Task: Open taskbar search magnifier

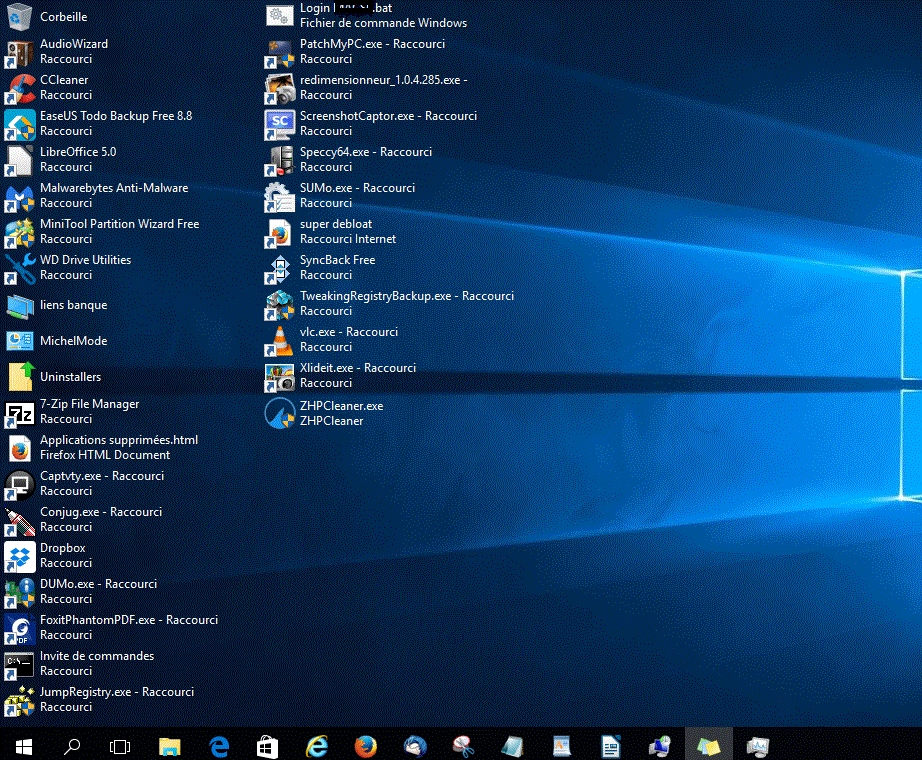Action: coord(72,746)
